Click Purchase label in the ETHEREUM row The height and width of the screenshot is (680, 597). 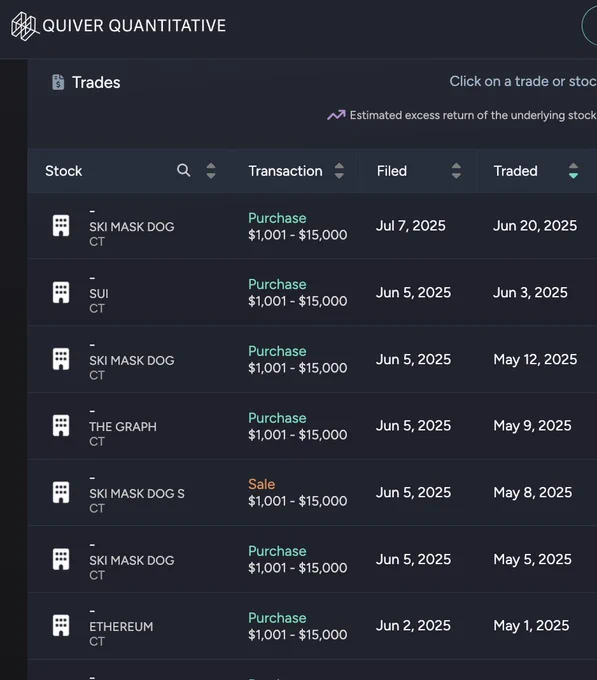point(277,618)
